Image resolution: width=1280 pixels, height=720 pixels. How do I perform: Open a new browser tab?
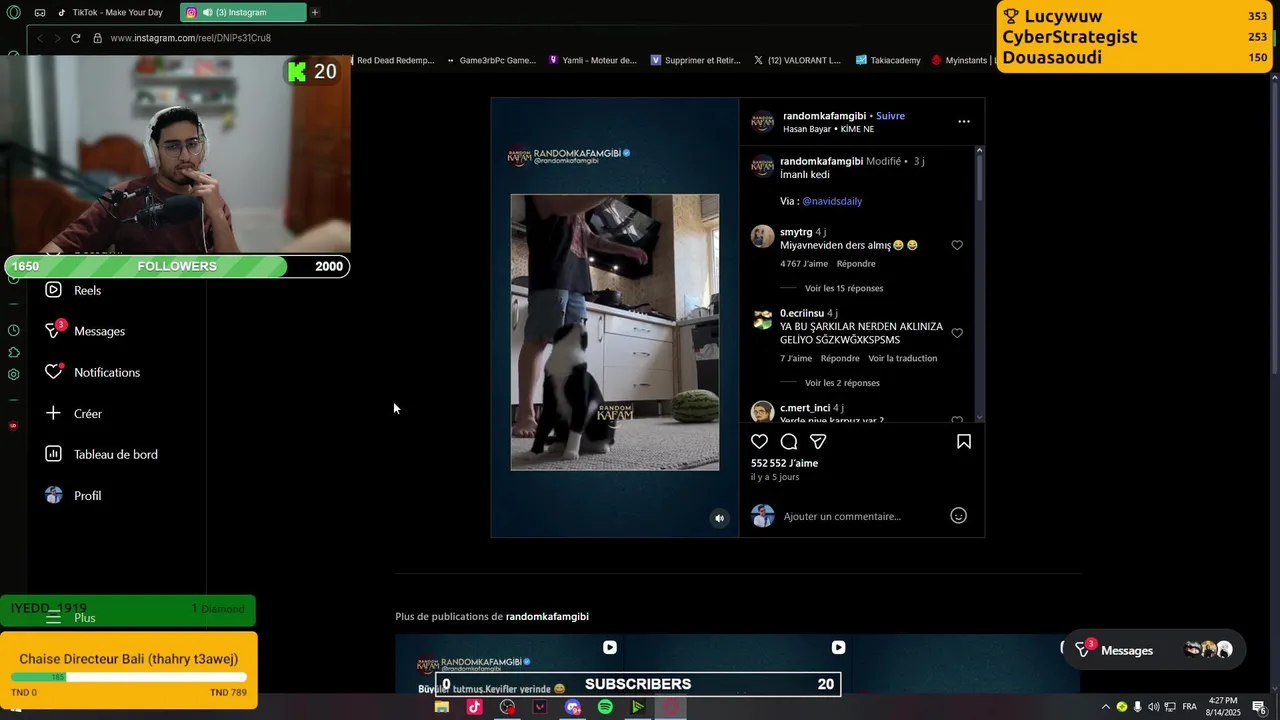click(x=315, y=13)
